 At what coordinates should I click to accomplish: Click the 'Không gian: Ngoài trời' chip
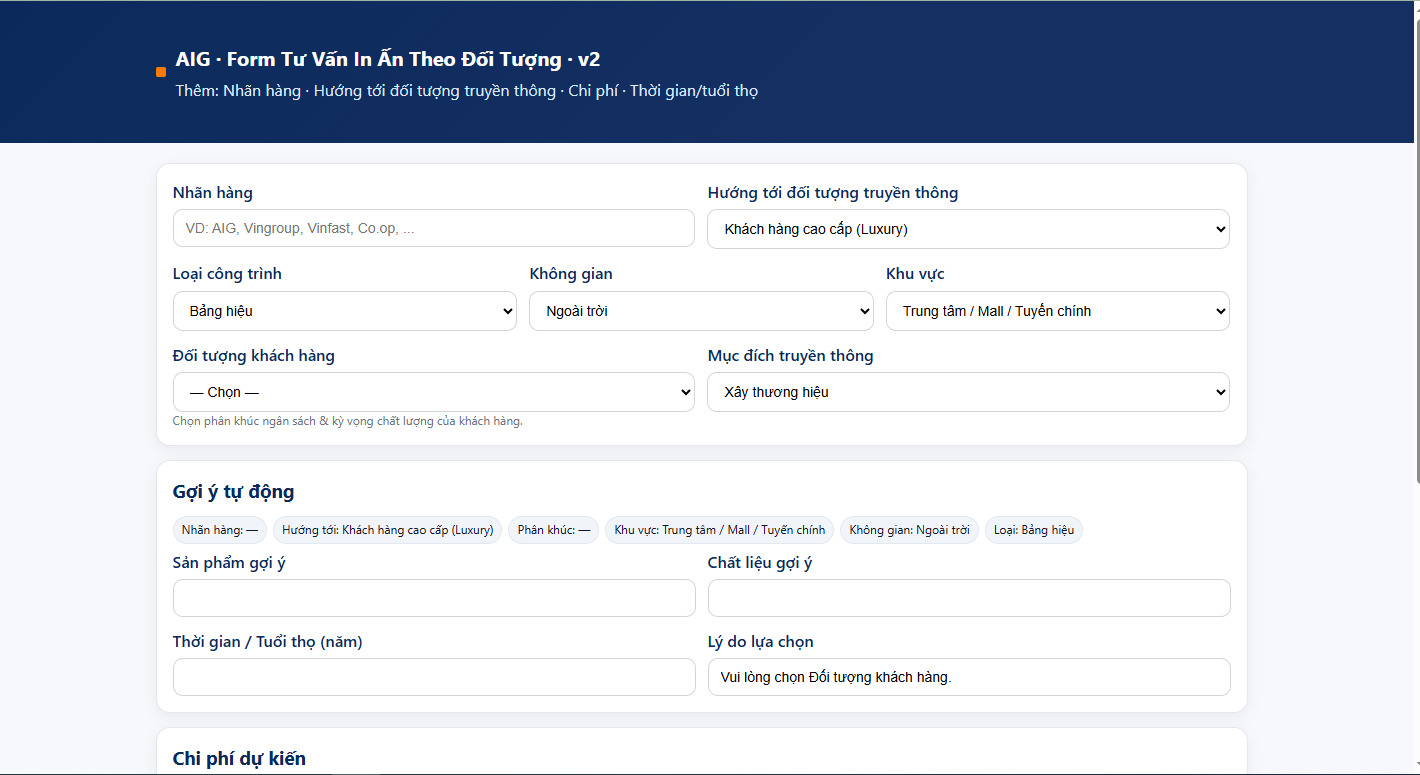point(909,530)
